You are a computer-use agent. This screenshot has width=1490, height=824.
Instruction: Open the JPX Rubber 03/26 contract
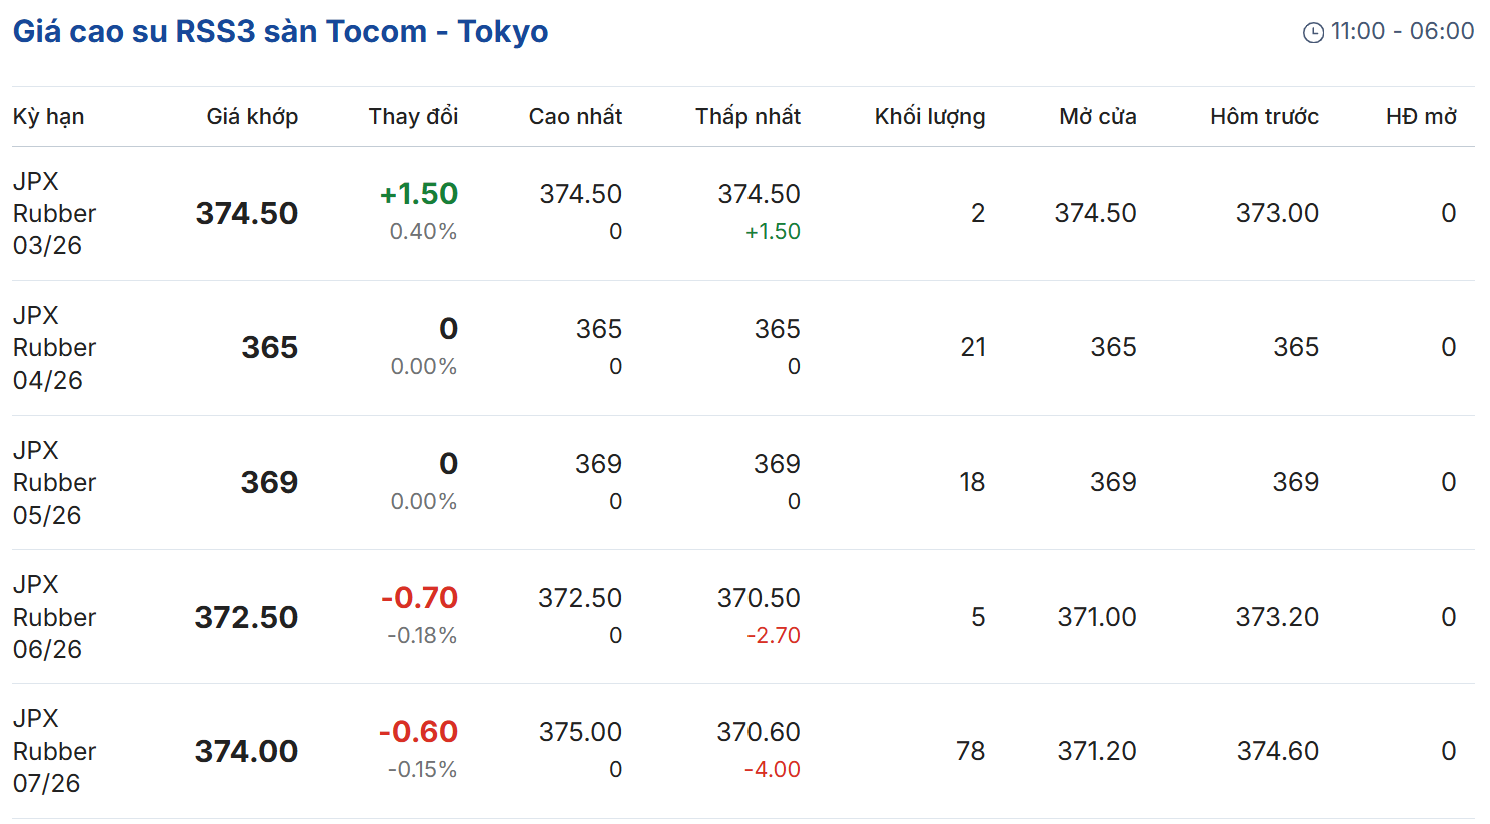click(54, 214)
